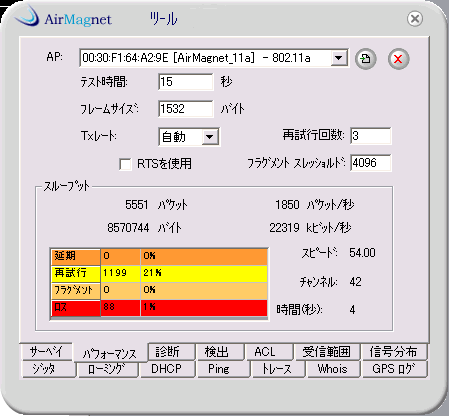
Task: Click the 再試行回数 field showing 3
Action: [371, 136]
